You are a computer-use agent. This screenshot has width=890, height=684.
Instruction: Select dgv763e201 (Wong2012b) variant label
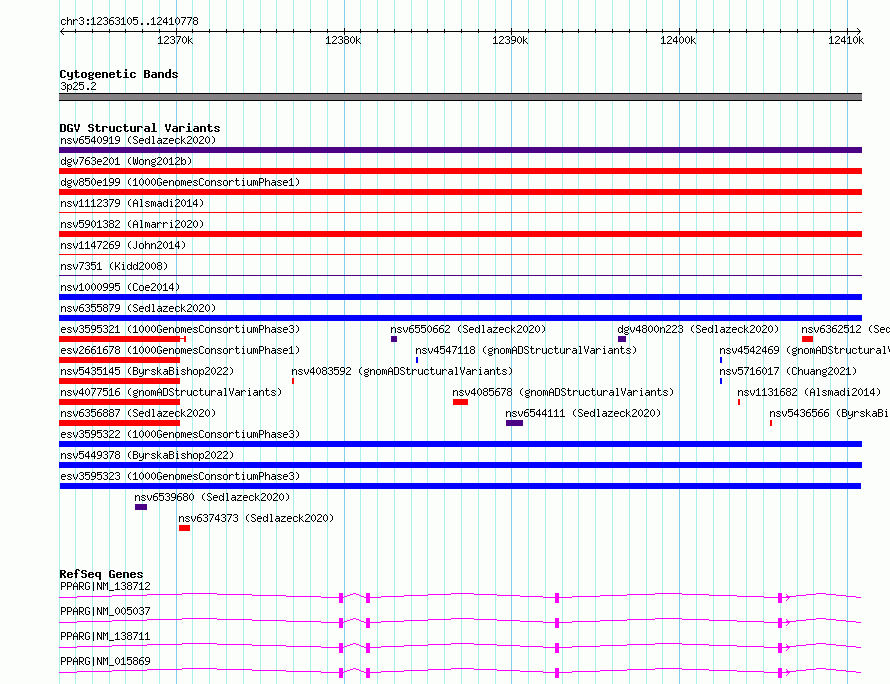tap(126, 161)
